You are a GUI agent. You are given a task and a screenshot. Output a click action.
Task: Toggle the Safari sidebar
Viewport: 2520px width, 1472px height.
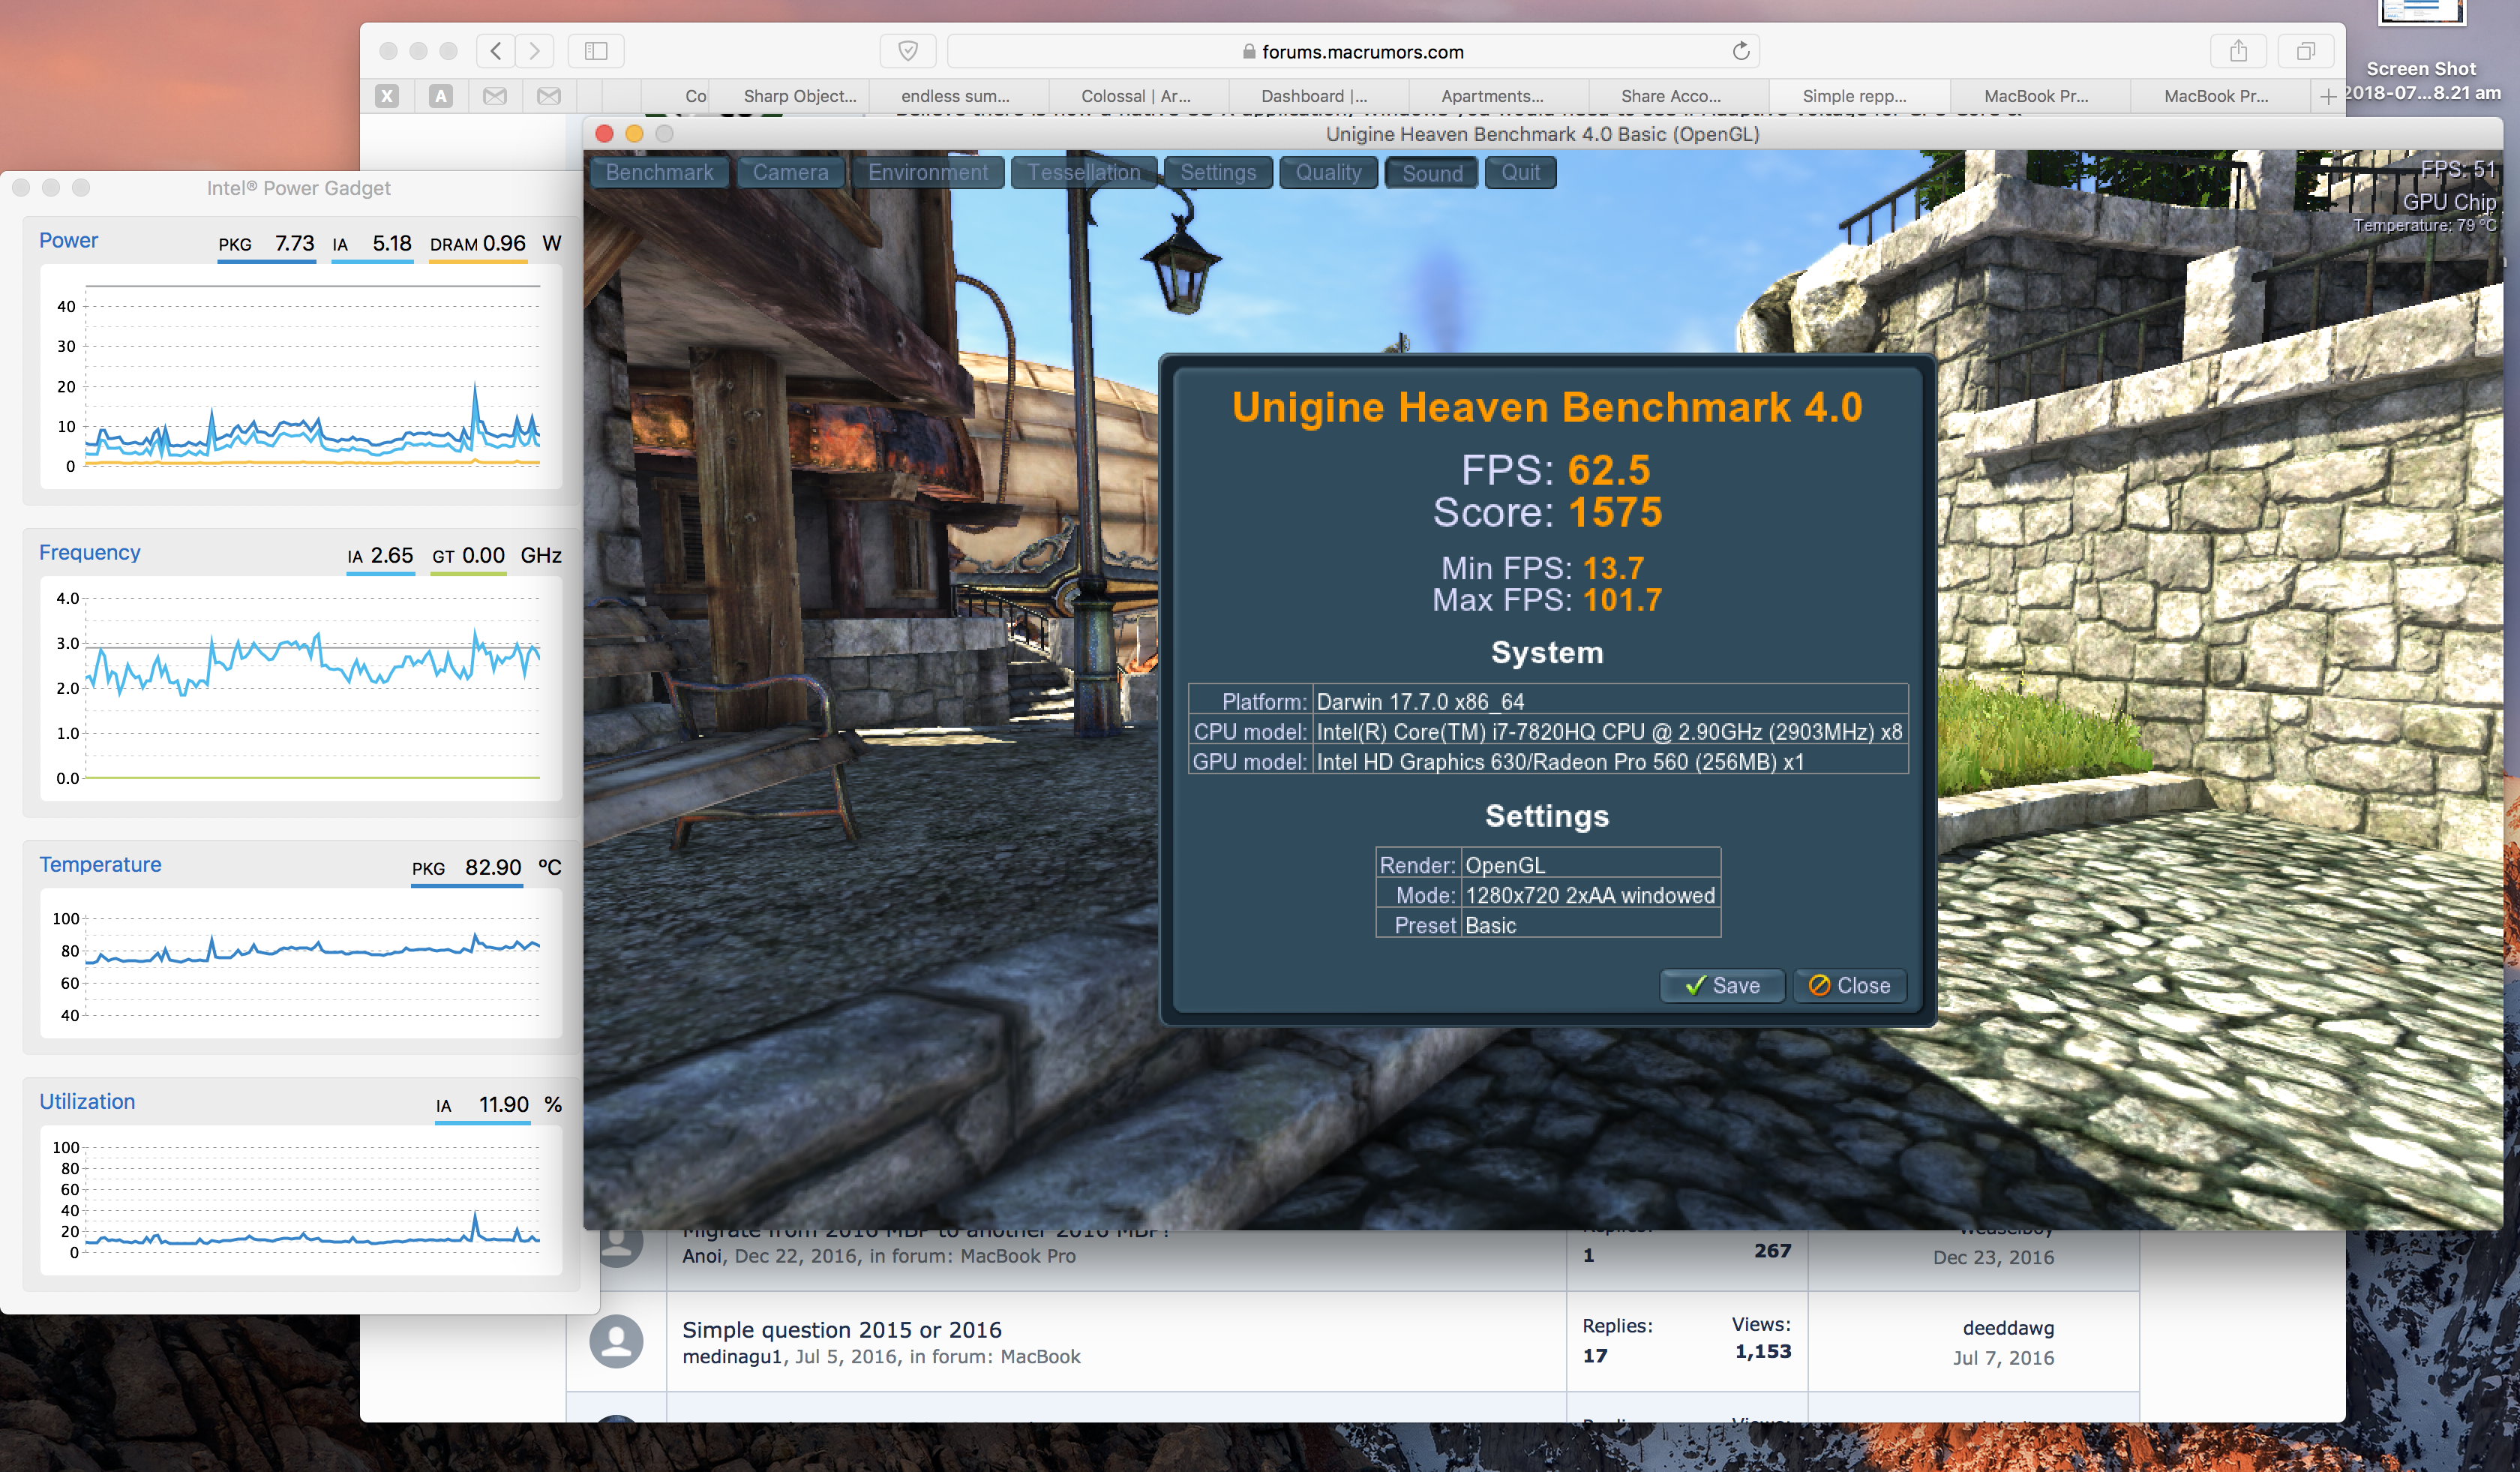[x=596, y=51]
